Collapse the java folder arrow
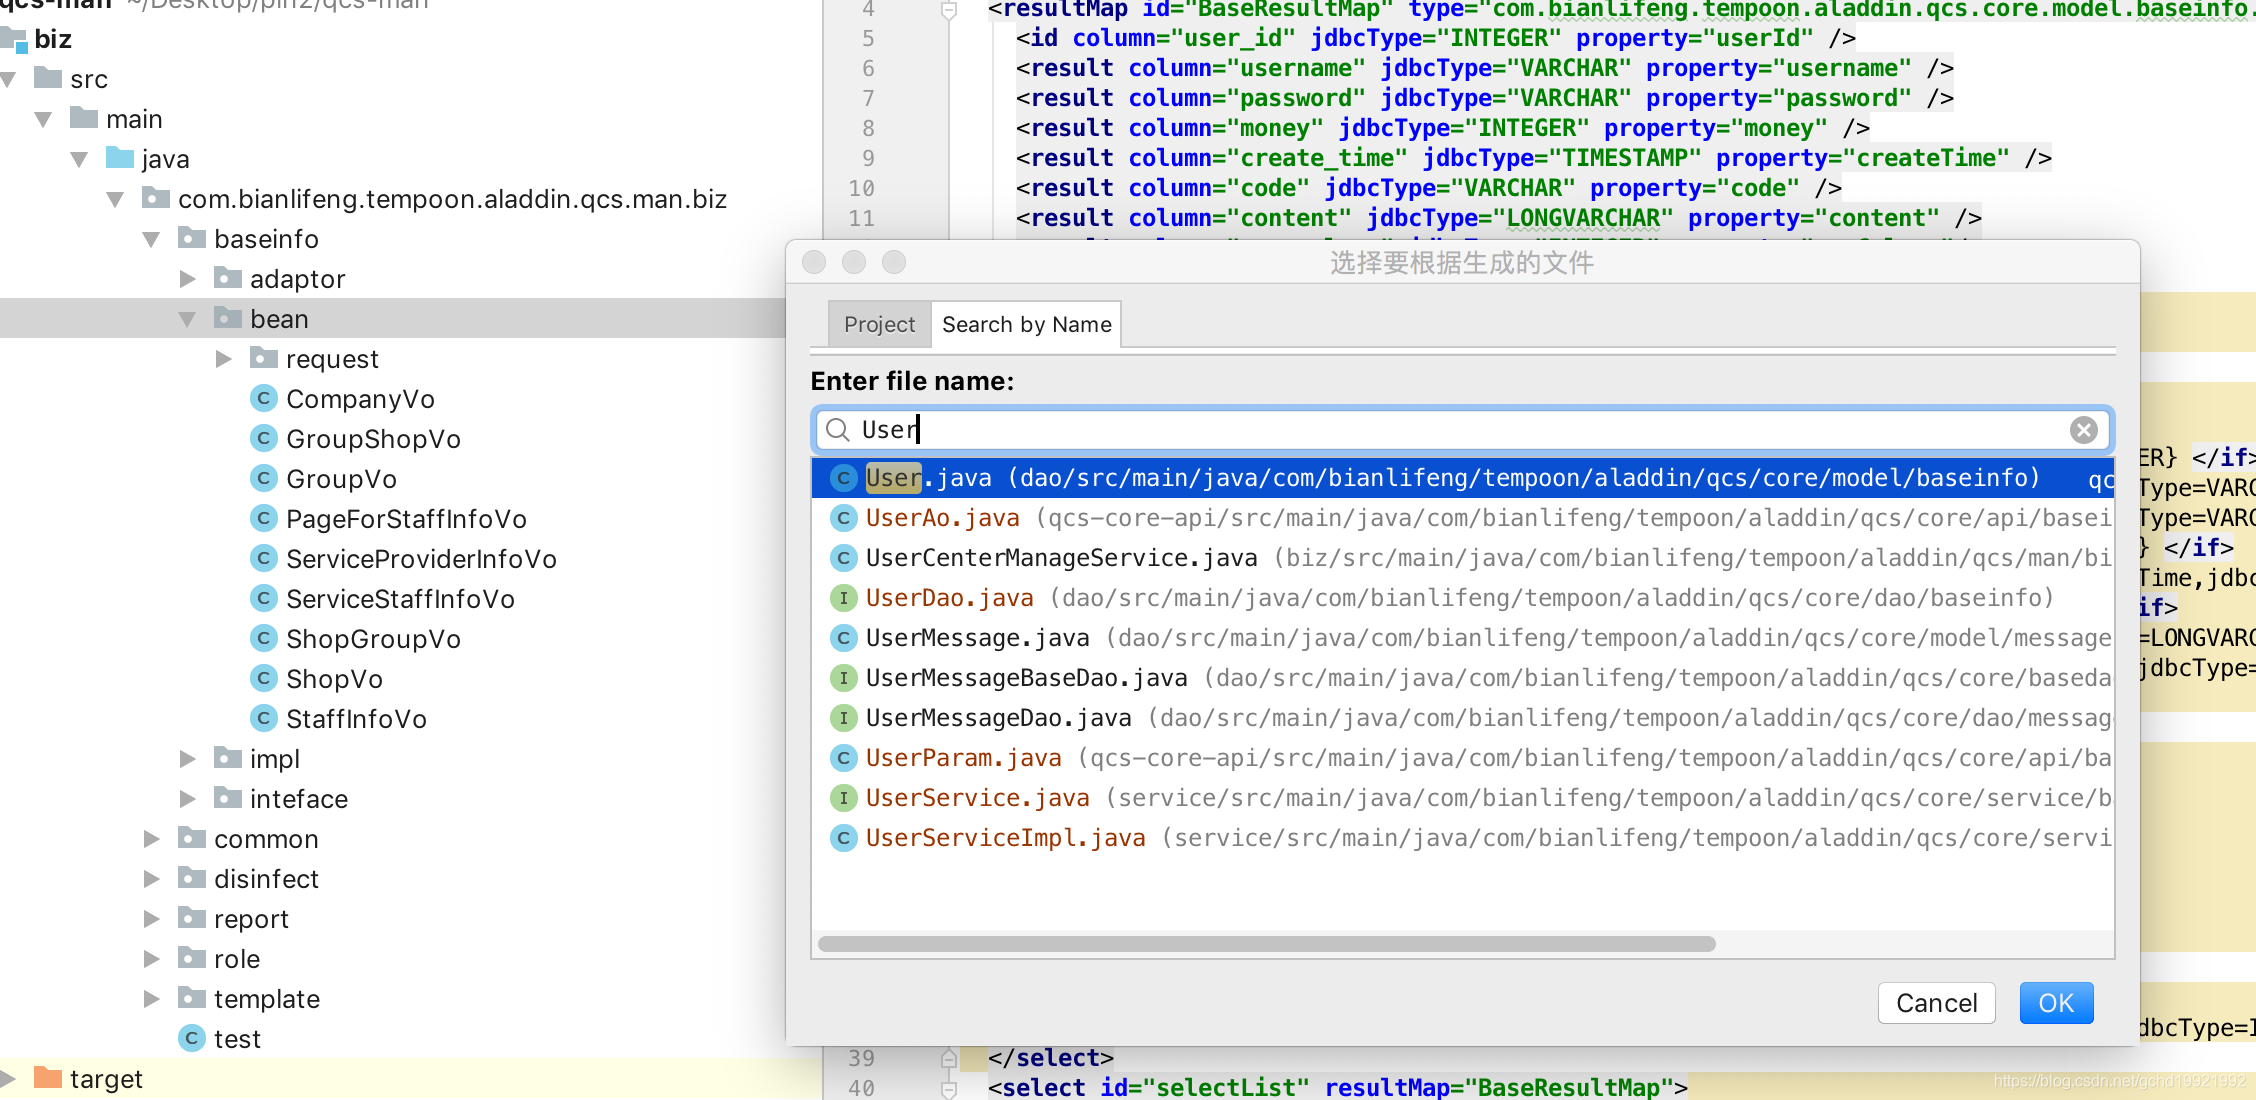This screenshot has height=1100, width=2256. tap(79, 159)
